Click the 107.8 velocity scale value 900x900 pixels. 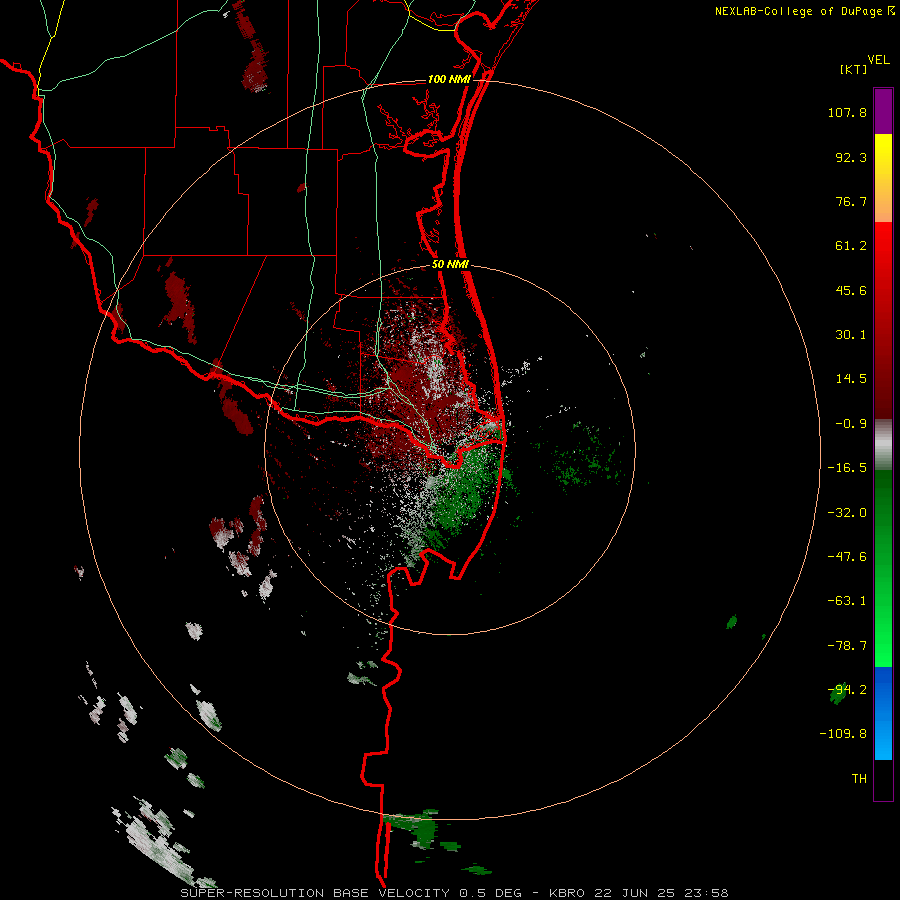(847, 113)
